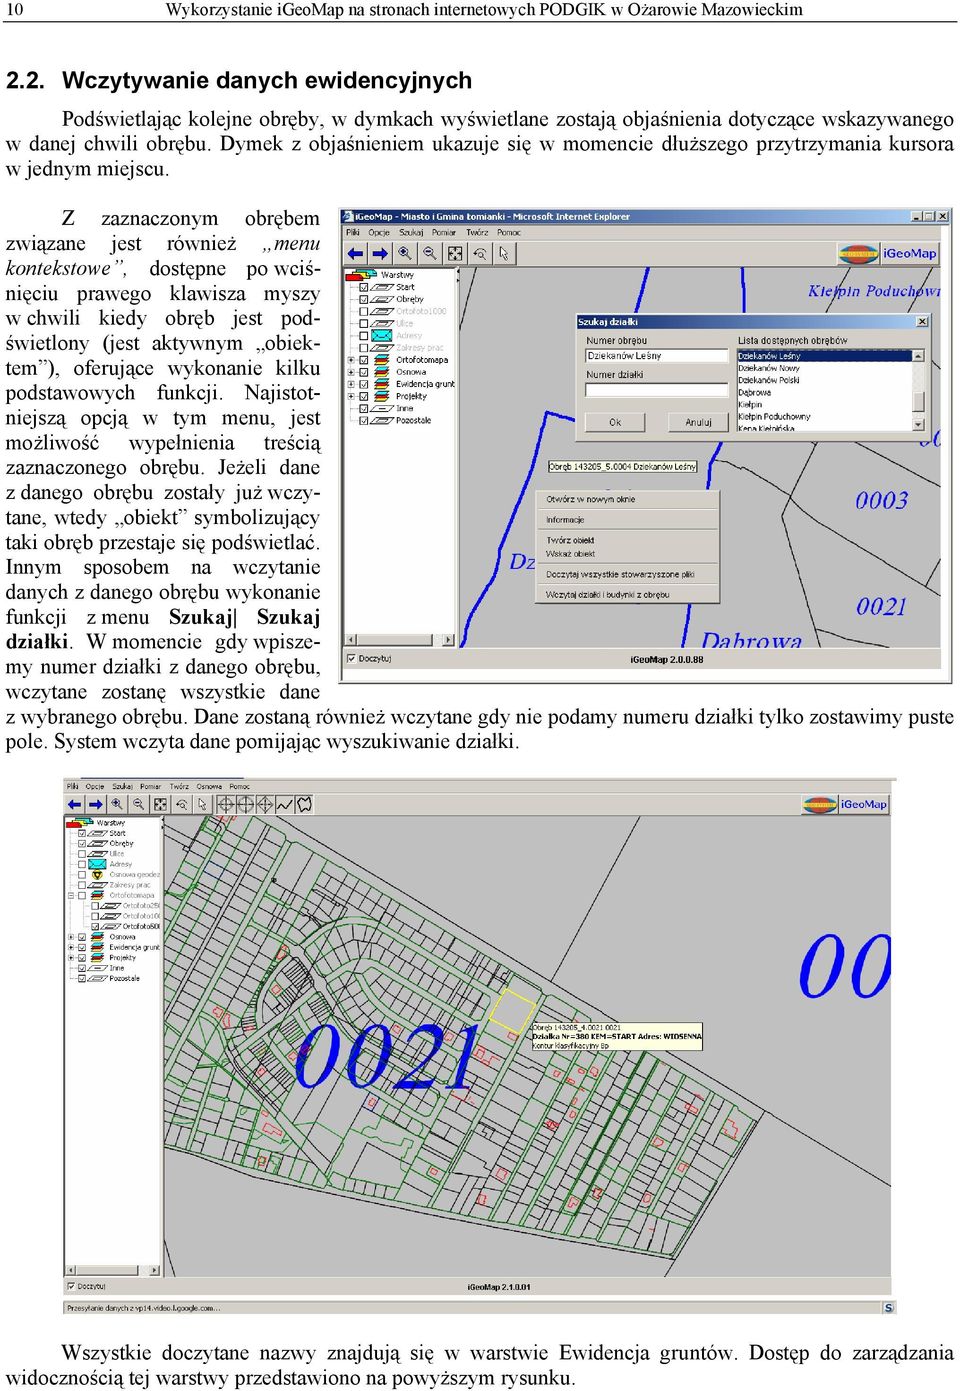
Task: Select the line drawing tool icon
Action: [285, 804]
